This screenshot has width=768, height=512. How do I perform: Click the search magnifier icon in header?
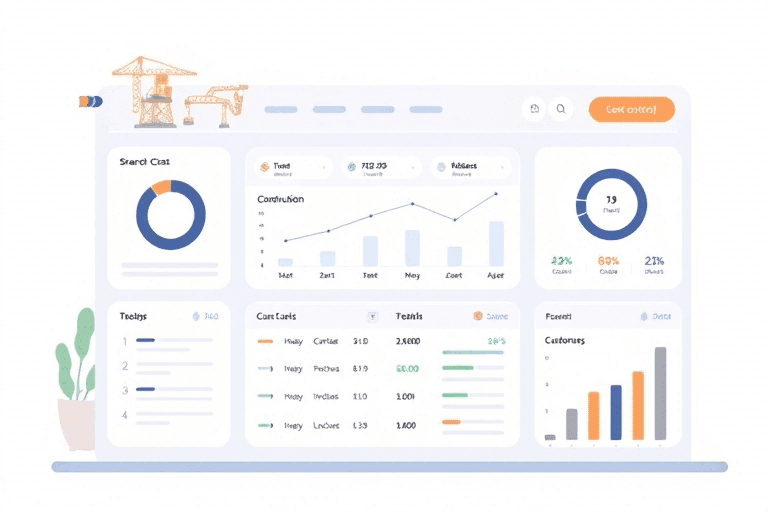tap(561, 110)
